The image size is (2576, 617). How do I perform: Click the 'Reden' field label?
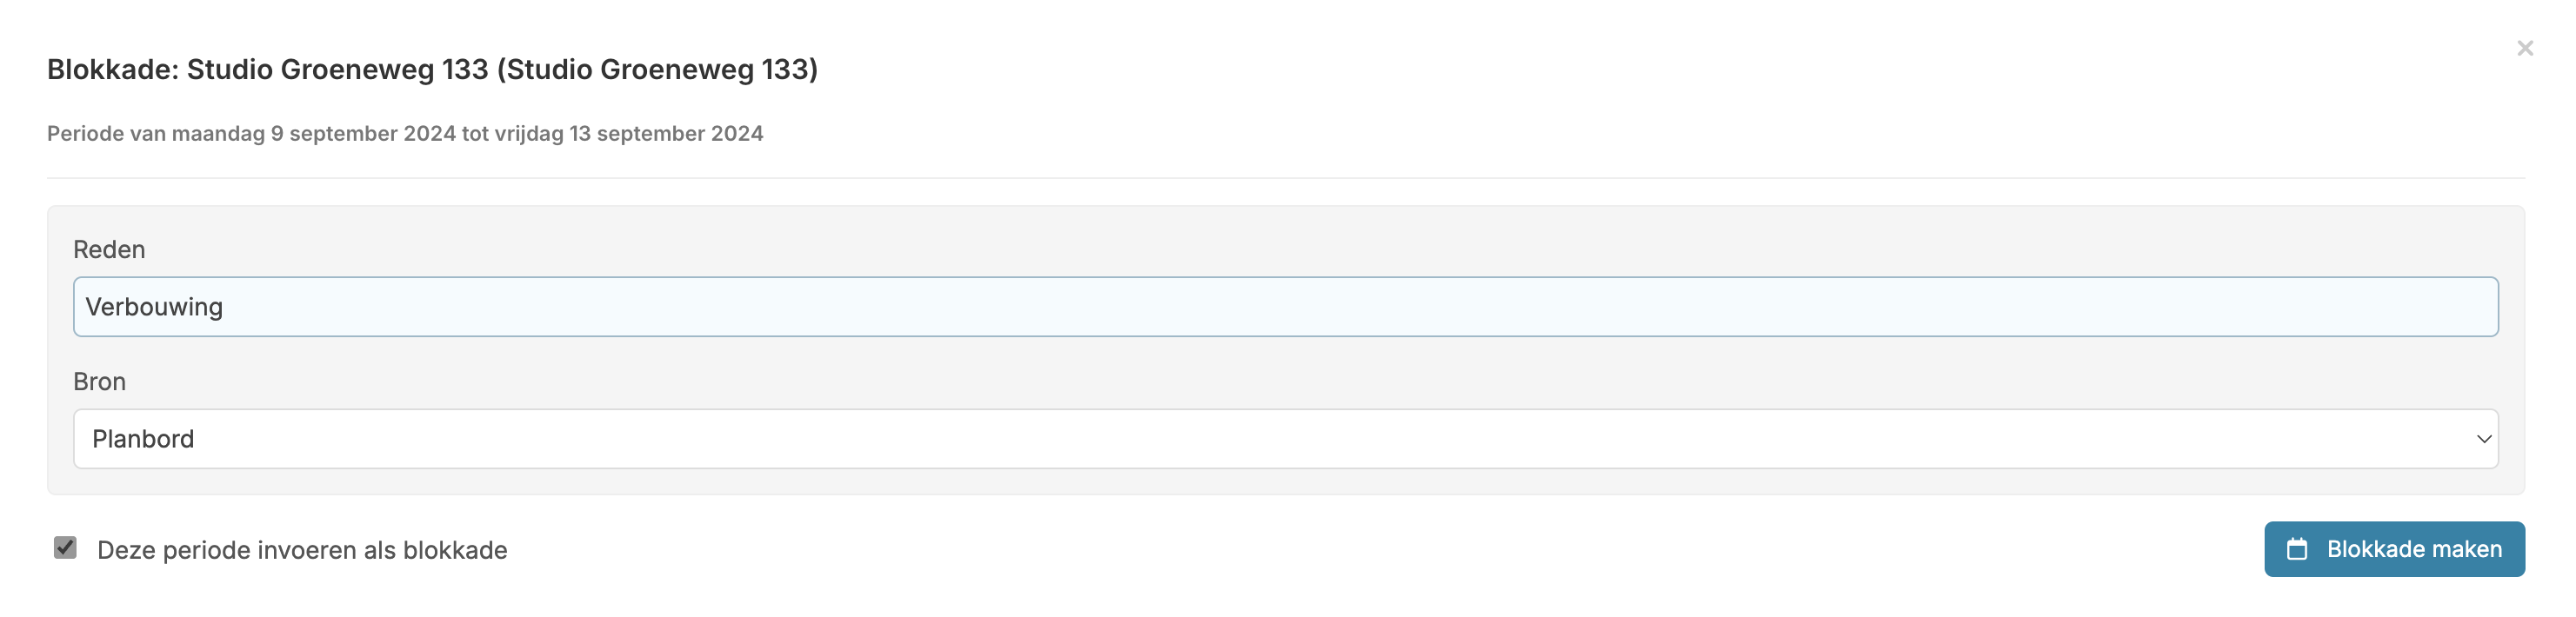[x=109, y=250]
